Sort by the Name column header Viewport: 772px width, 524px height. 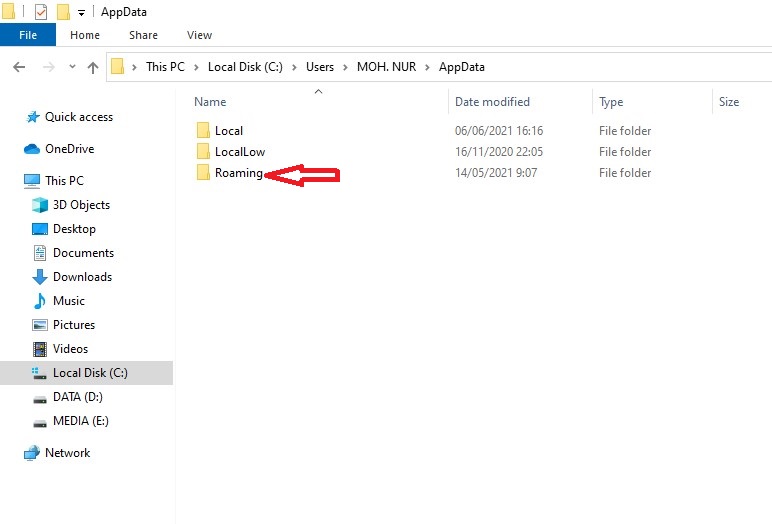tap(210, 101)
